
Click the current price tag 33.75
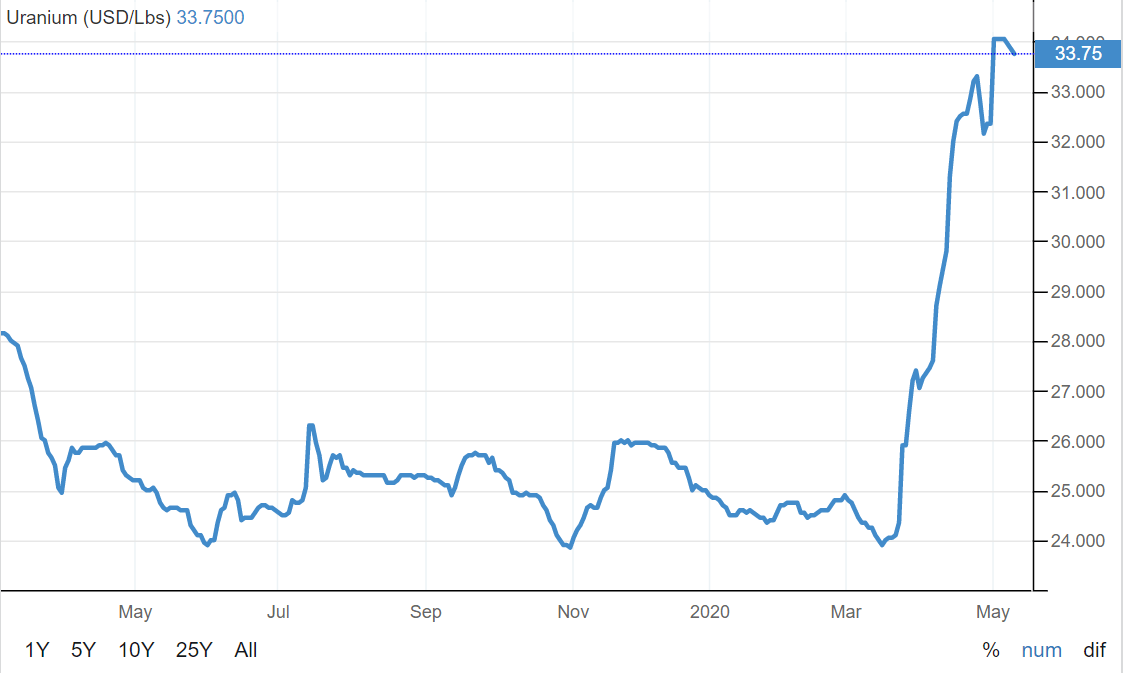[1078, 54]
